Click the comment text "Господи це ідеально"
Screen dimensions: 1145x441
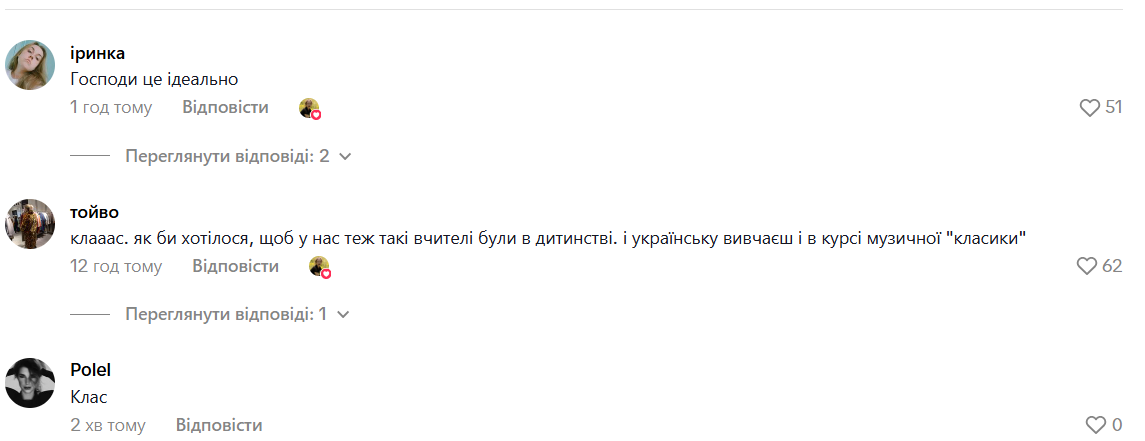coord(154,79)
